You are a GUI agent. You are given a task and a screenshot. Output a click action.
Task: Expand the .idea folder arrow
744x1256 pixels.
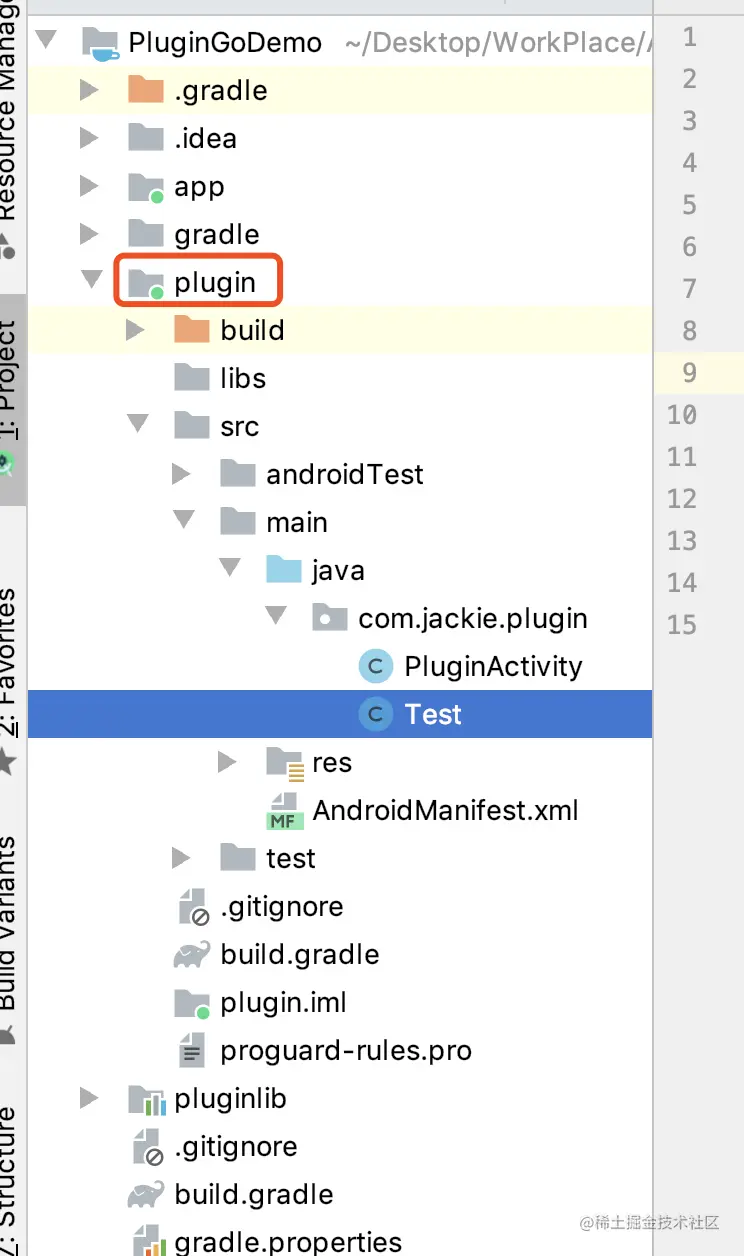point(89,138)
